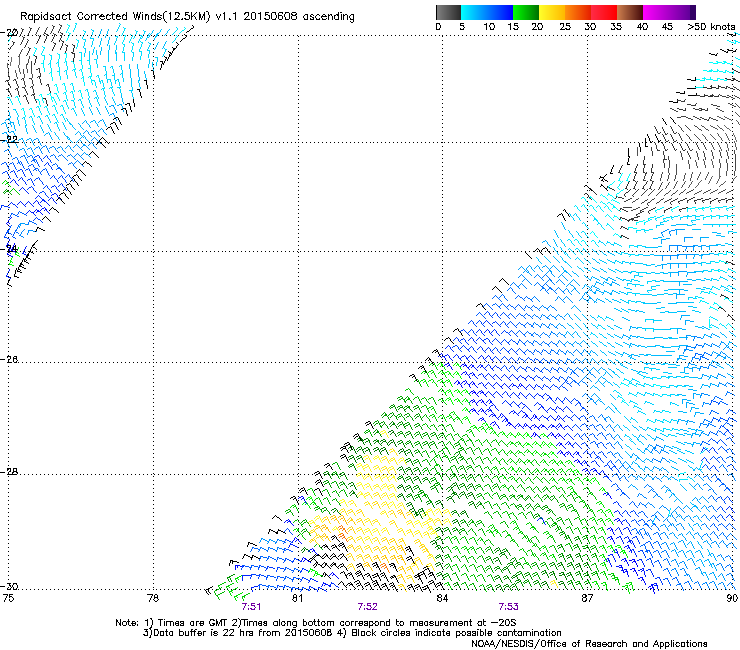Click the 7:52 time marker
This screenshot has width=740, height=650.
(367, 607)
